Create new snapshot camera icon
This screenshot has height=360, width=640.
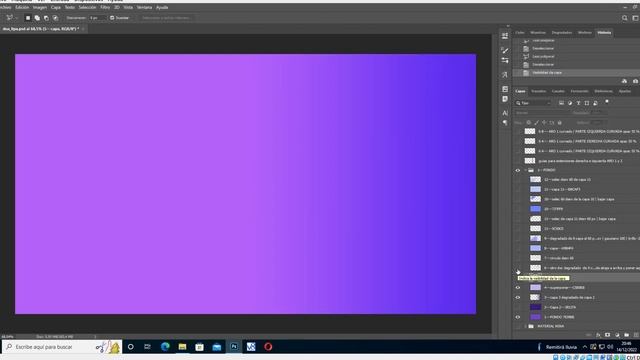pos(636,81)
